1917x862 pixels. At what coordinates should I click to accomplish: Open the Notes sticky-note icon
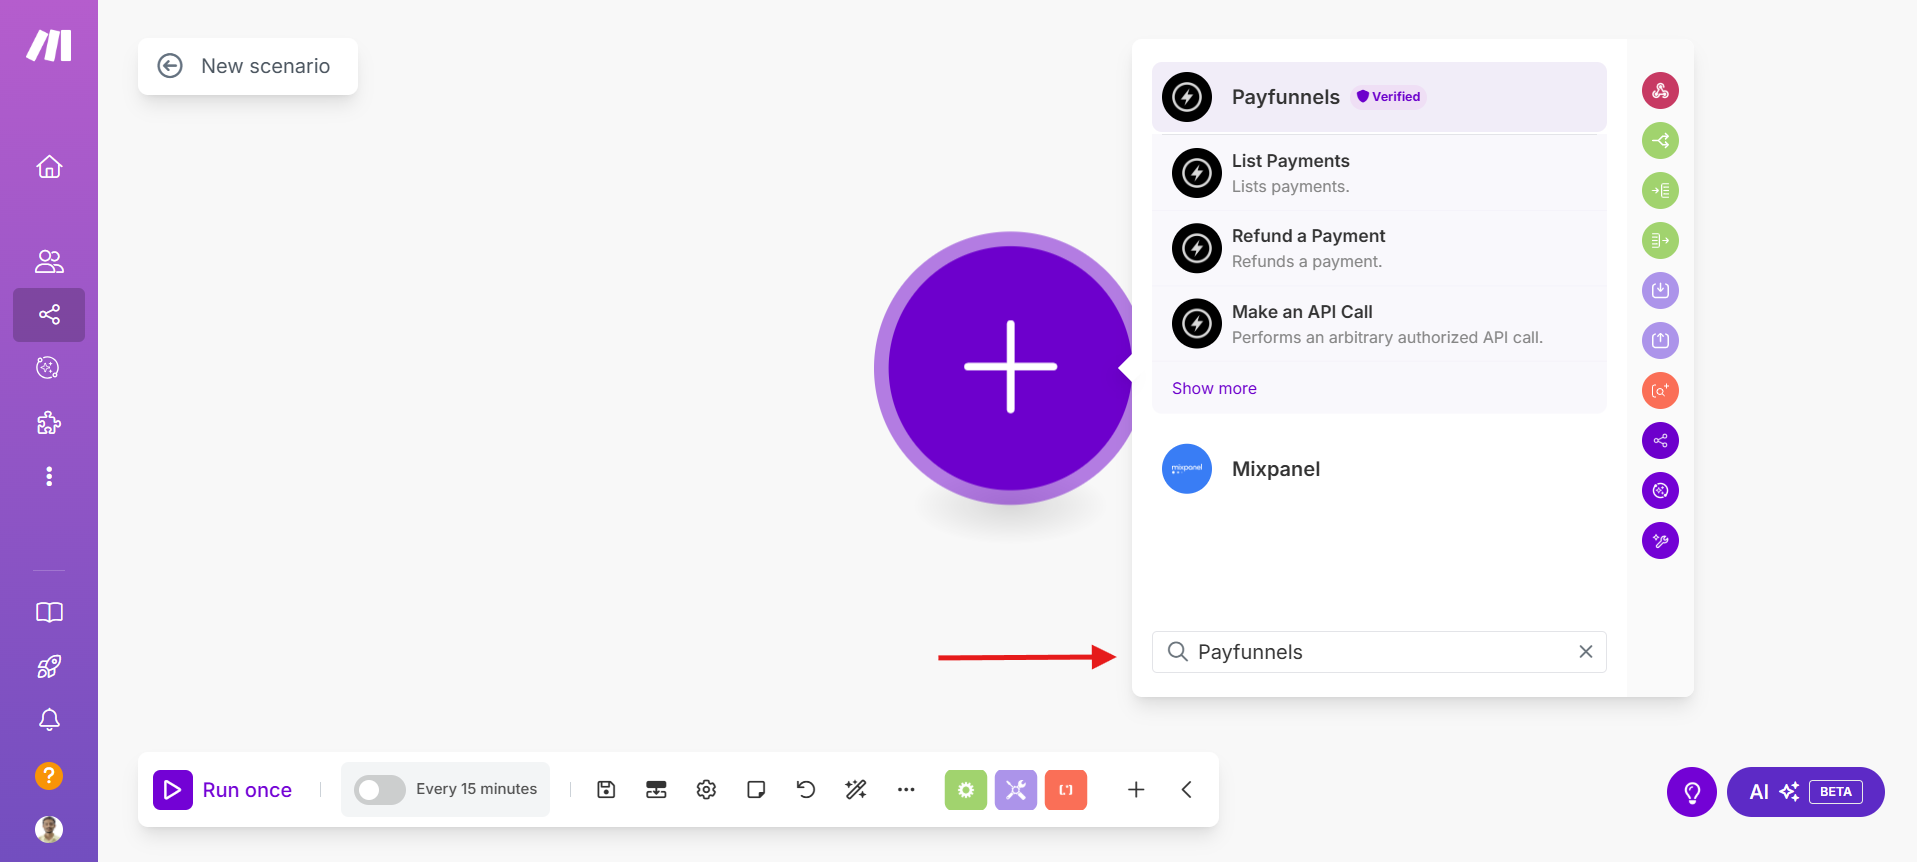pos(756,790)
